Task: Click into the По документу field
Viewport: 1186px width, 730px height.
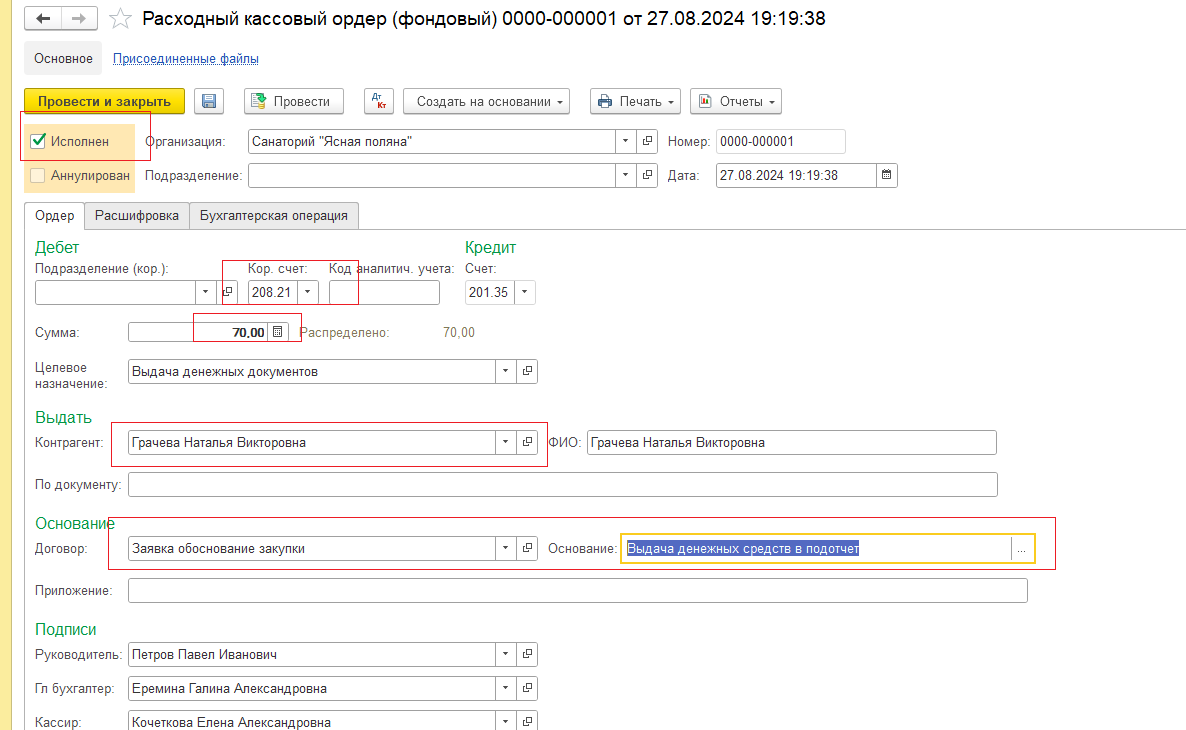Action: [x=563, y=484]
